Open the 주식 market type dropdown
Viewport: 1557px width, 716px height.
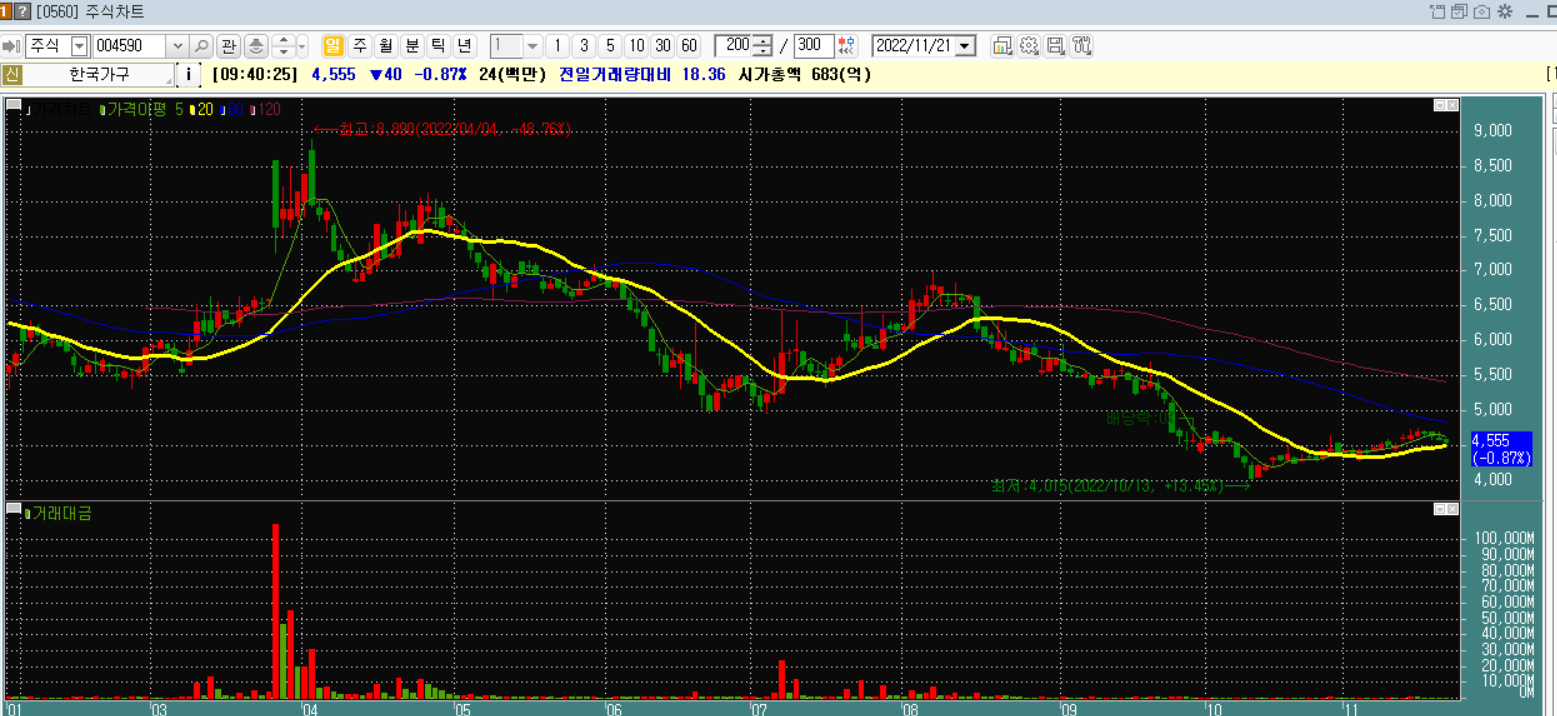[x=79, y=46]
